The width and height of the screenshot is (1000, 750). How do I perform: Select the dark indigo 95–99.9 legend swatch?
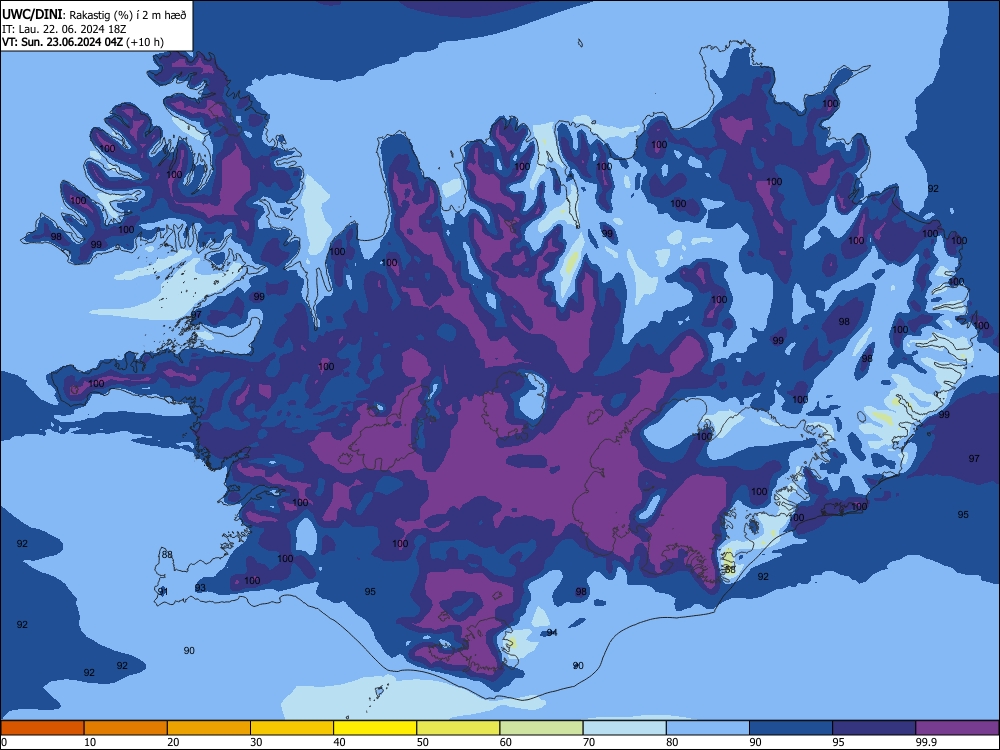click(x=874, y=728)
